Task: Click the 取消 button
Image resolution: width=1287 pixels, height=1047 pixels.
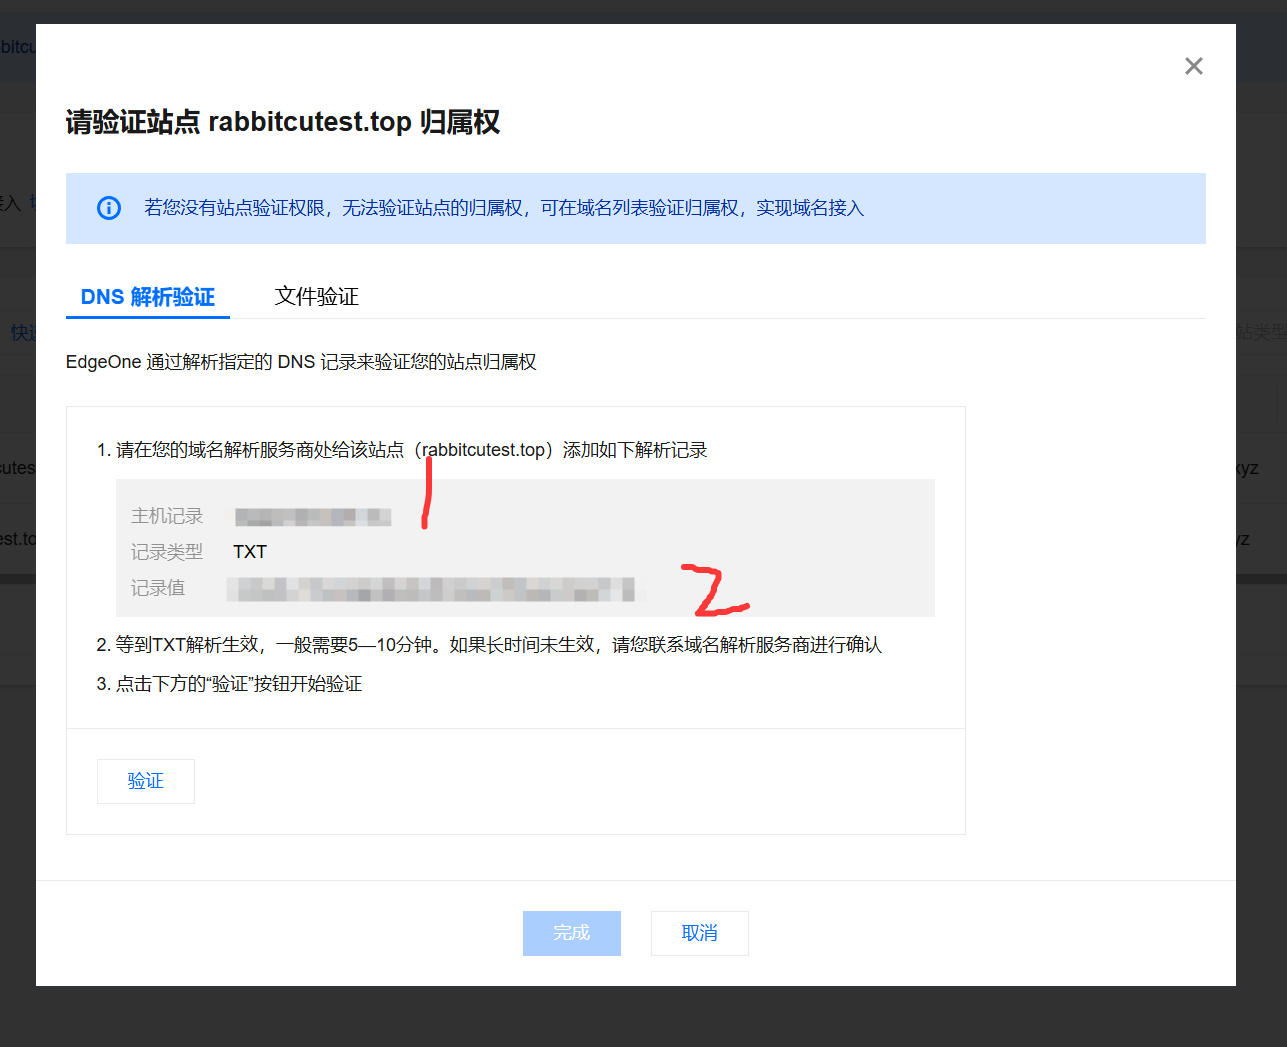Action: coord(700,933)
